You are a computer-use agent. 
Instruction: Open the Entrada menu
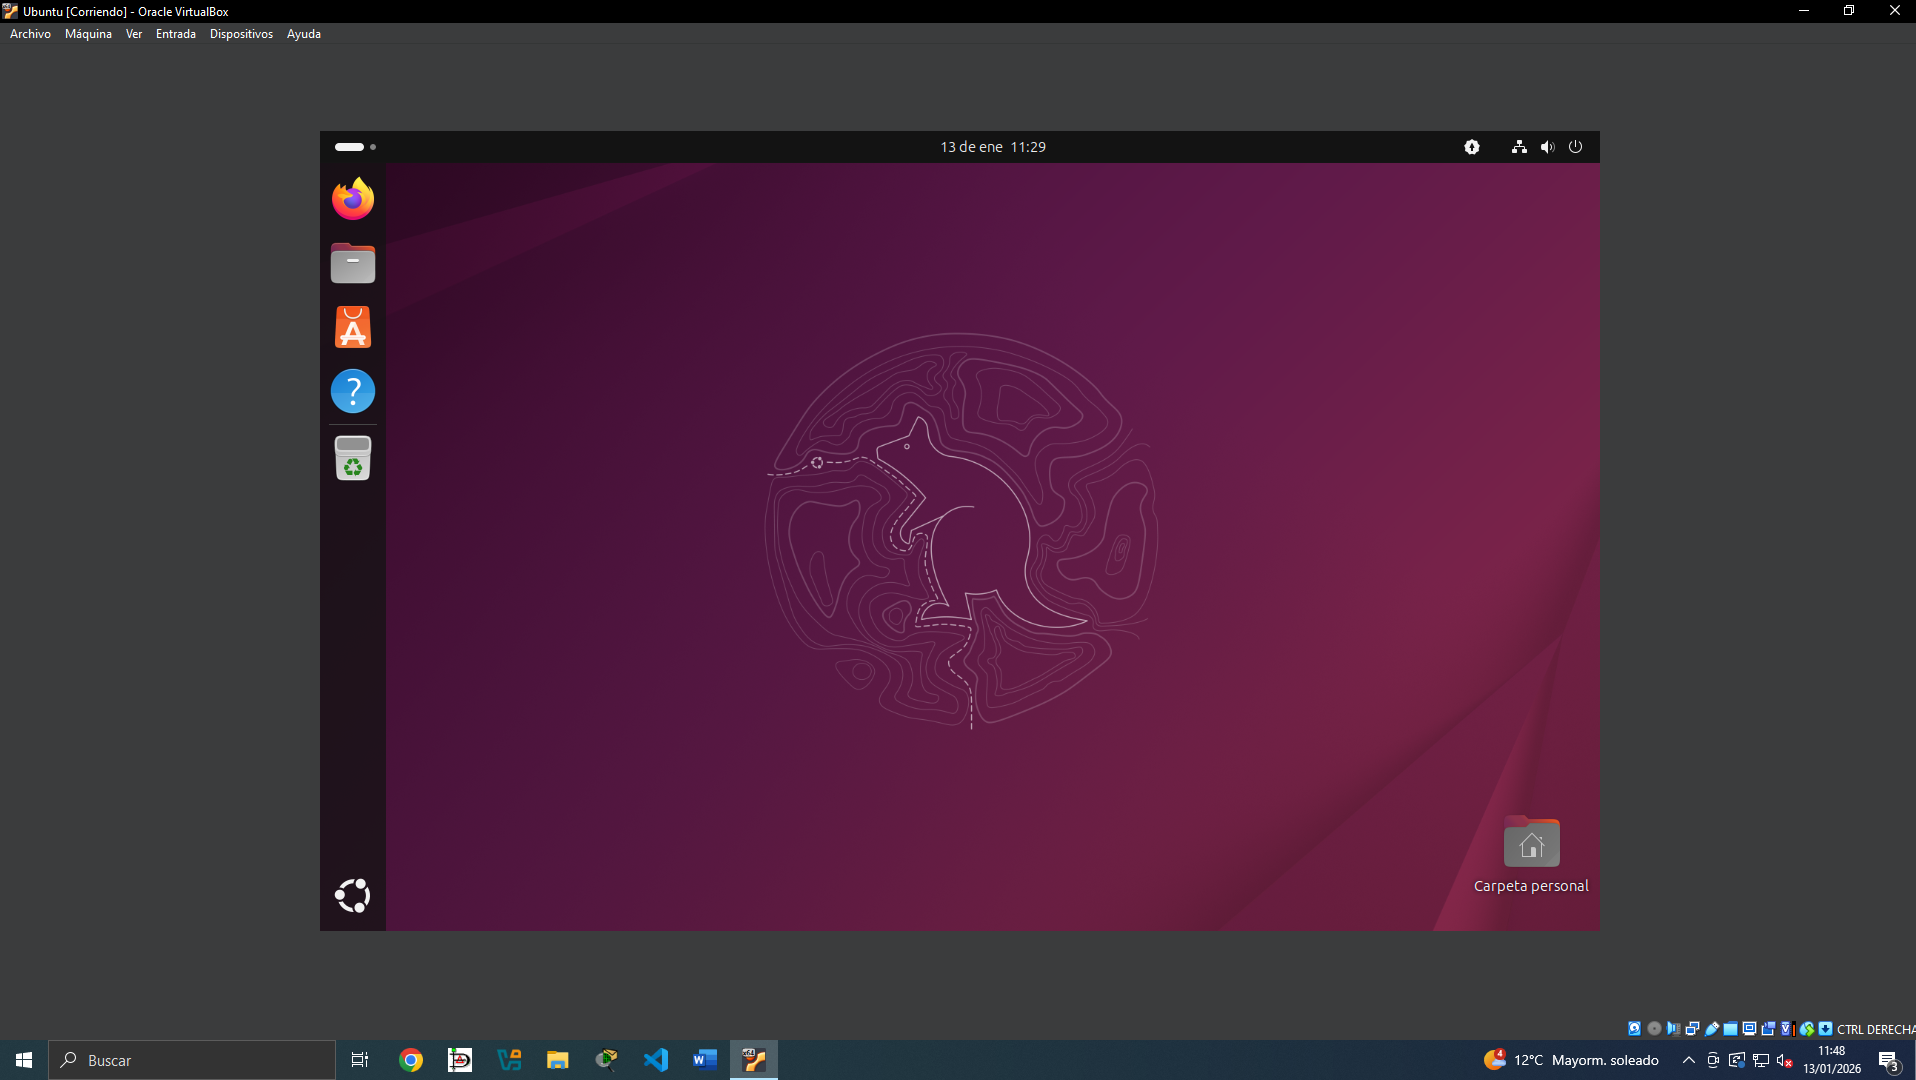(x=176, y=34)
